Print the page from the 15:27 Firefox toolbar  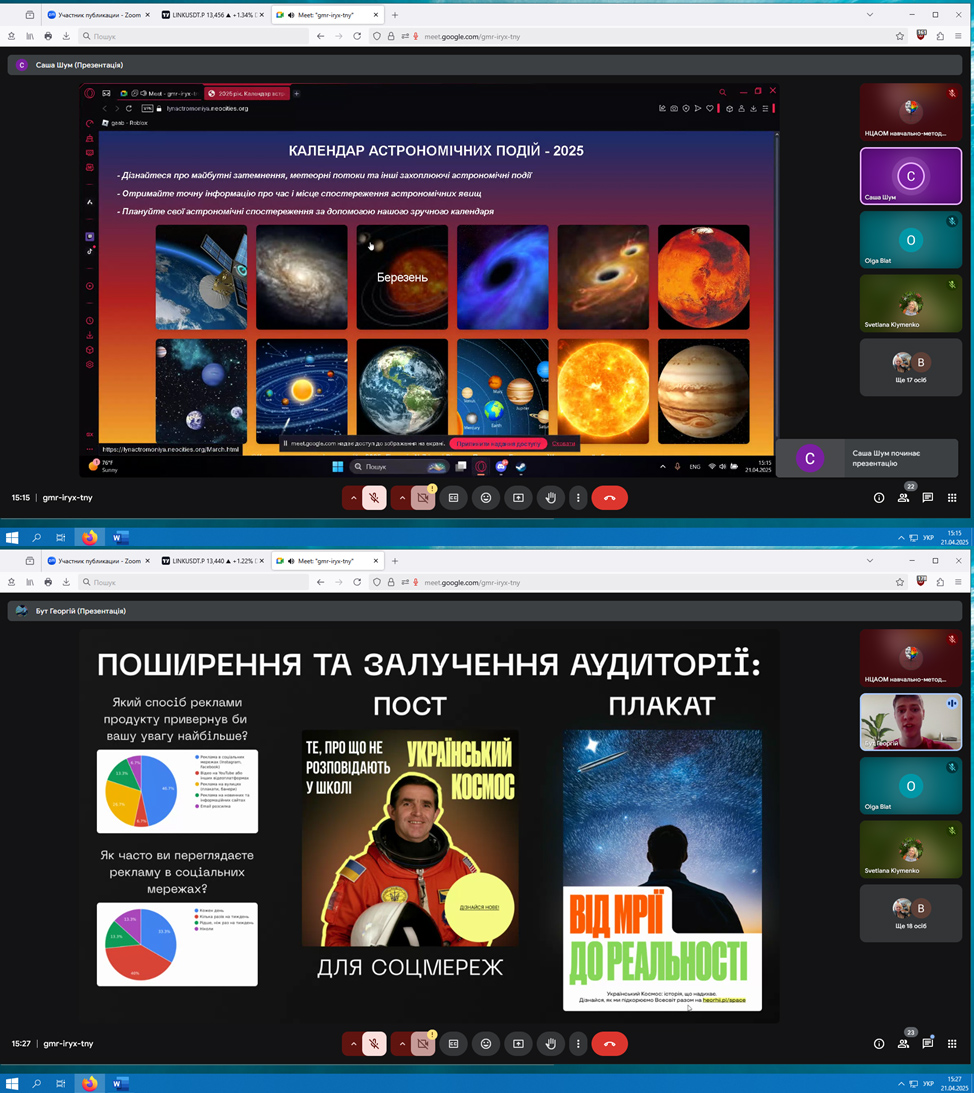[x=48, y=582]
